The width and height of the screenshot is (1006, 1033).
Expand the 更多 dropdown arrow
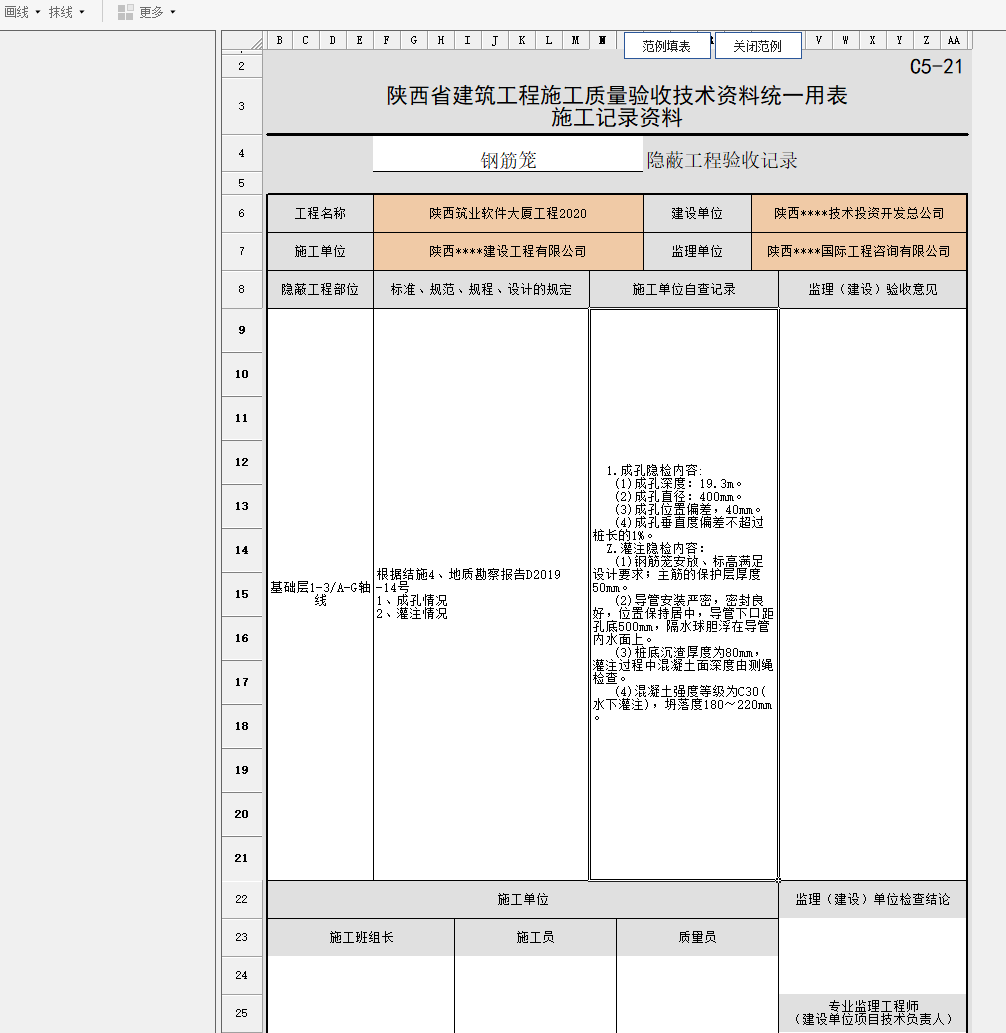pyautogui.click(x=173, y=12)
